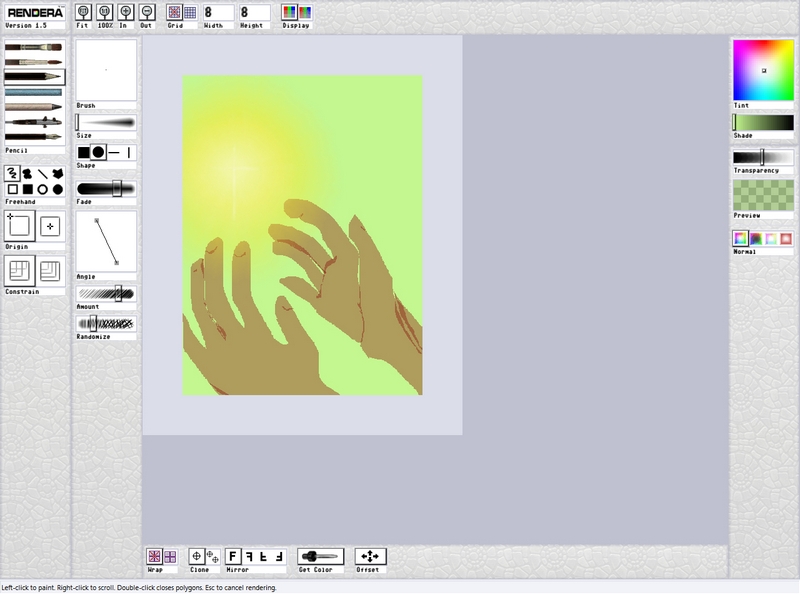Select the straight line draw mode

point(43,174)
